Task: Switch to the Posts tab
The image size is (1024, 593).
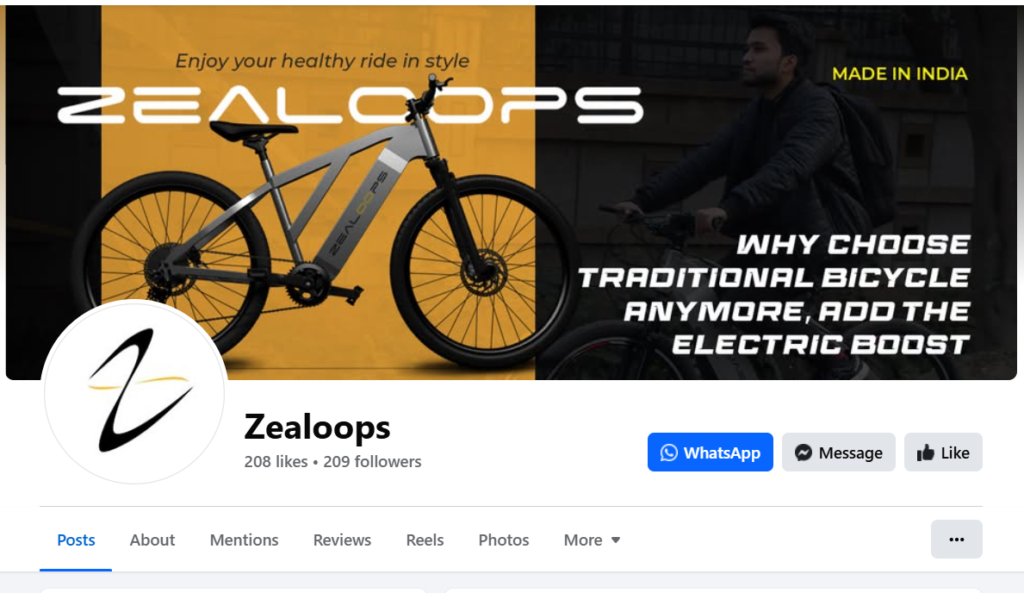Action: [x=76, y=540]
